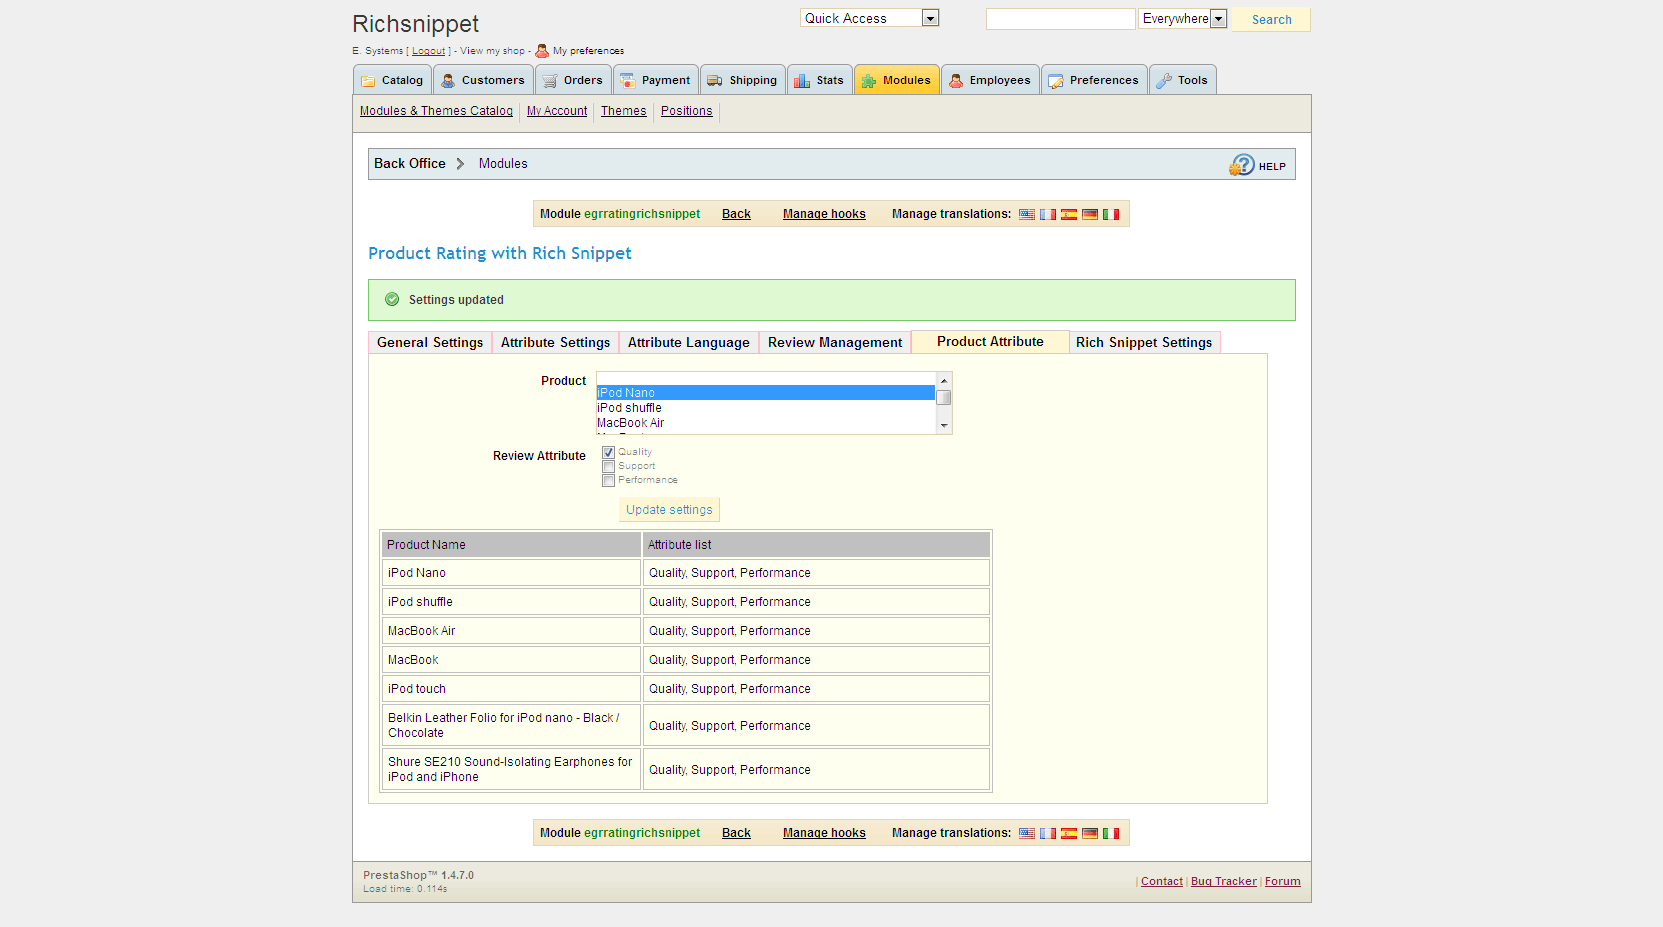Open My Account submenu link
1663x927 pixels.
(557, 111)
